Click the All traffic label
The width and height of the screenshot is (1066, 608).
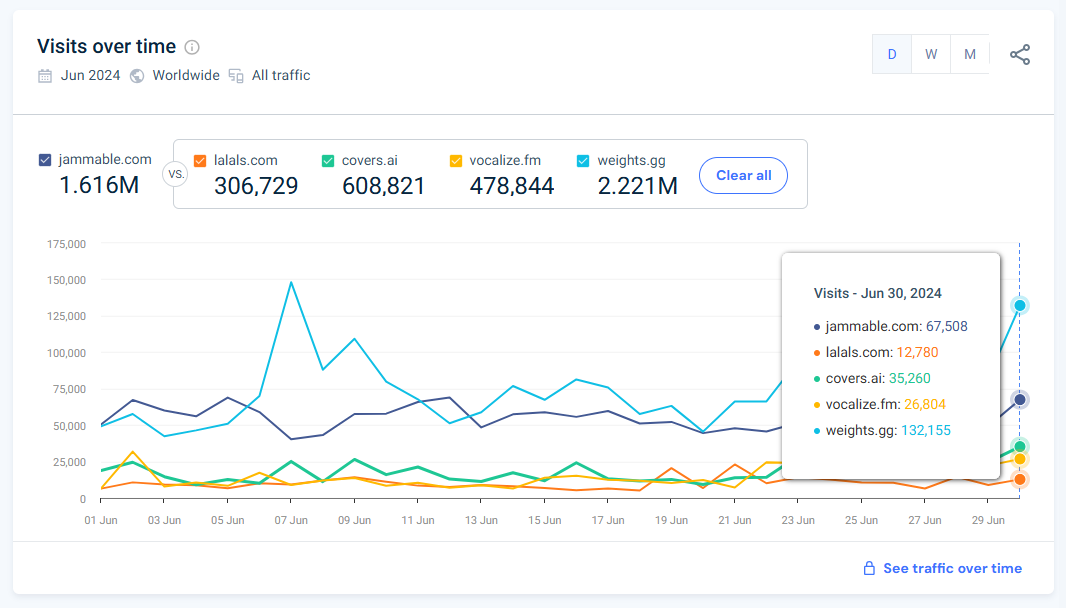coord(281,75)
